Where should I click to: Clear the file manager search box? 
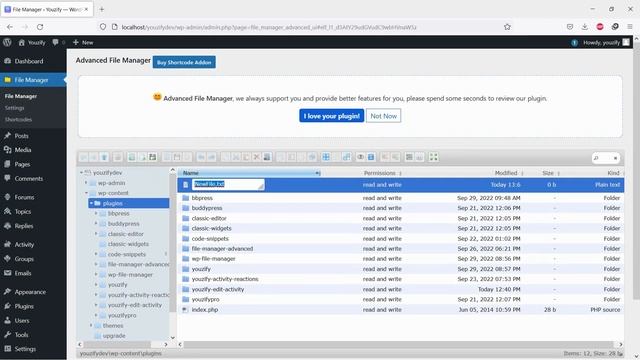(x=615, y=158)
